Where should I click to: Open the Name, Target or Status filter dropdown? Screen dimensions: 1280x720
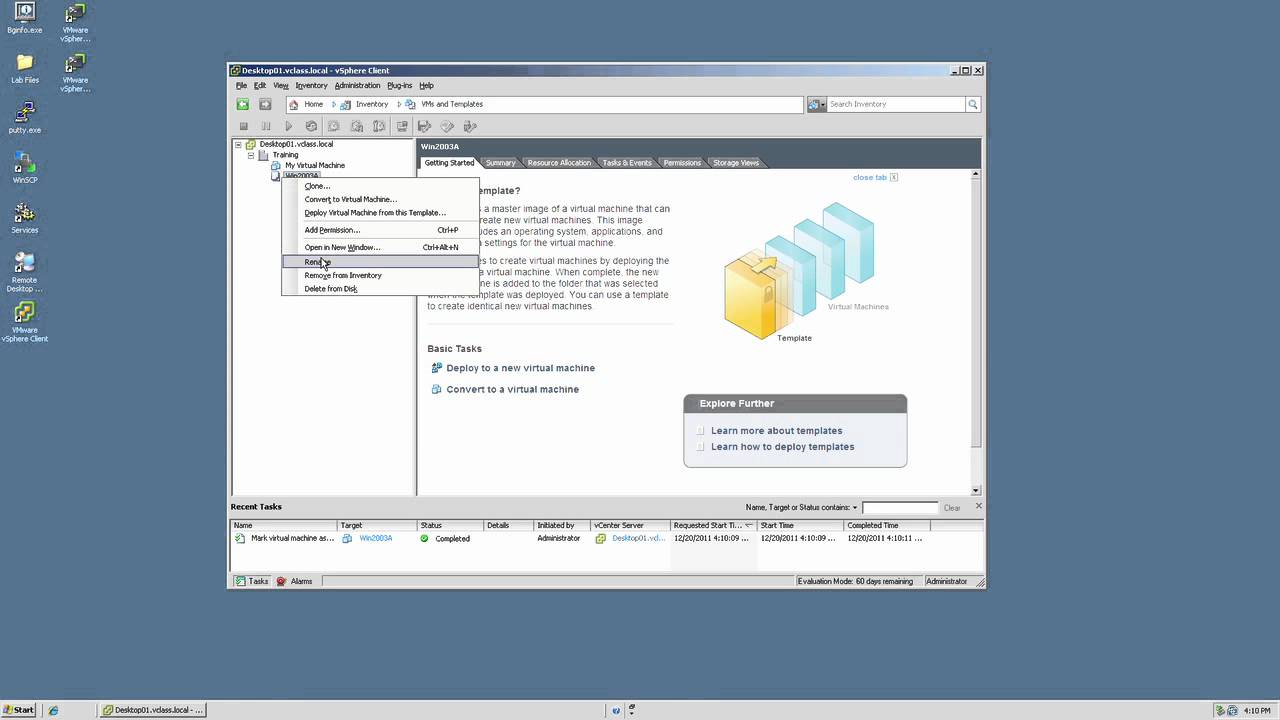[x=855, y=508]
